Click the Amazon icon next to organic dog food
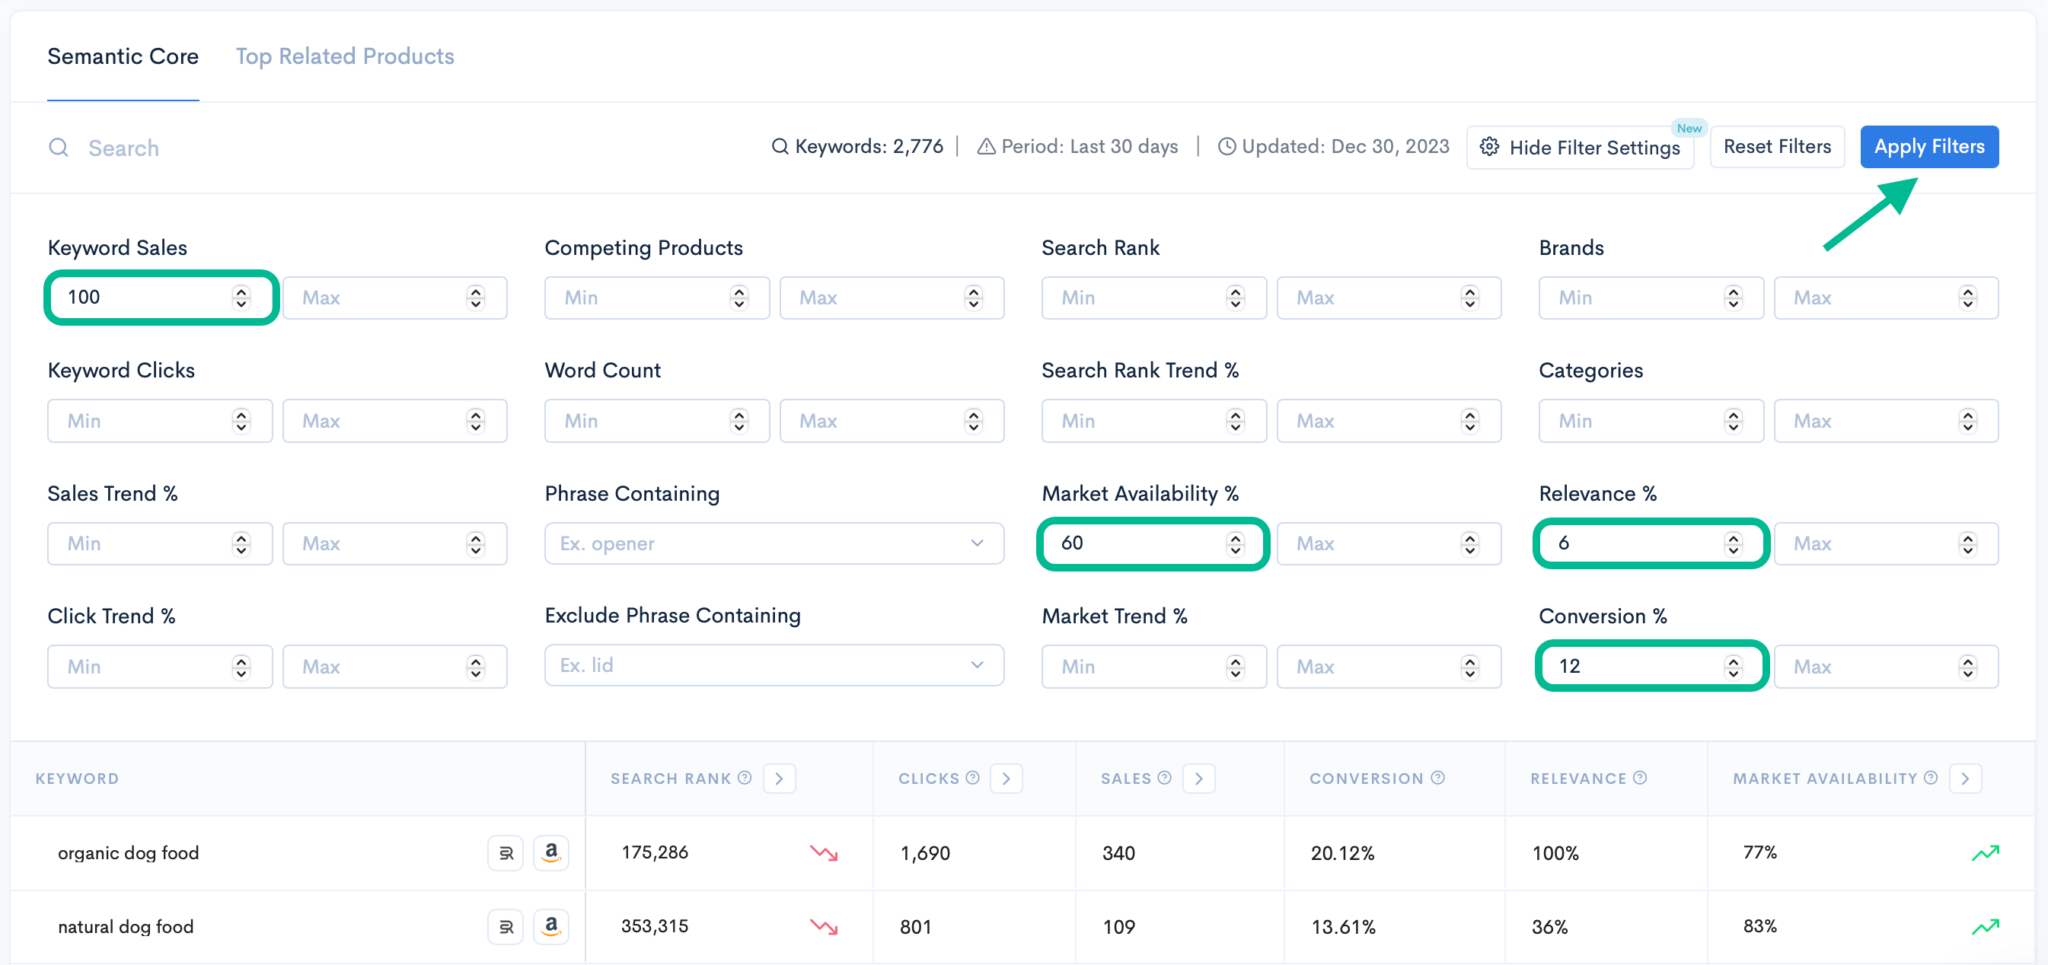Image resolution: width=2048 pixels, height=965 pixels. (x=551, y=852)
